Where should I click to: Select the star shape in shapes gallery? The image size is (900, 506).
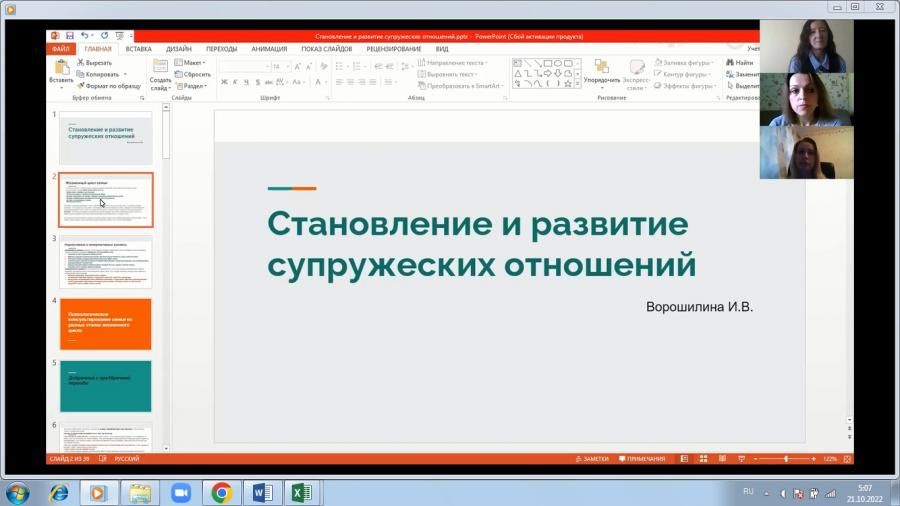568,84
